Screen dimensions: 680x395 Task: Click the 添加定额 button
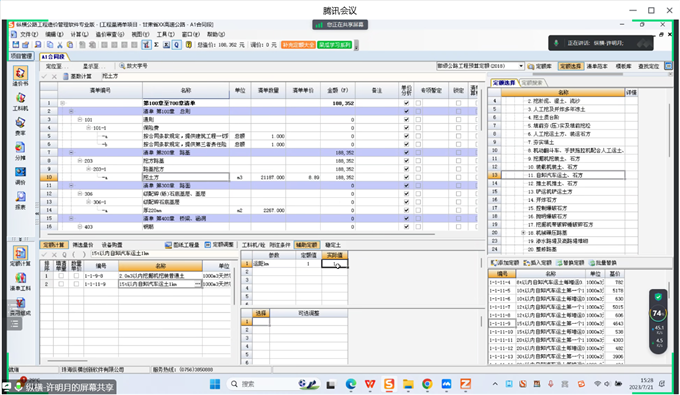tap(505, 263)
